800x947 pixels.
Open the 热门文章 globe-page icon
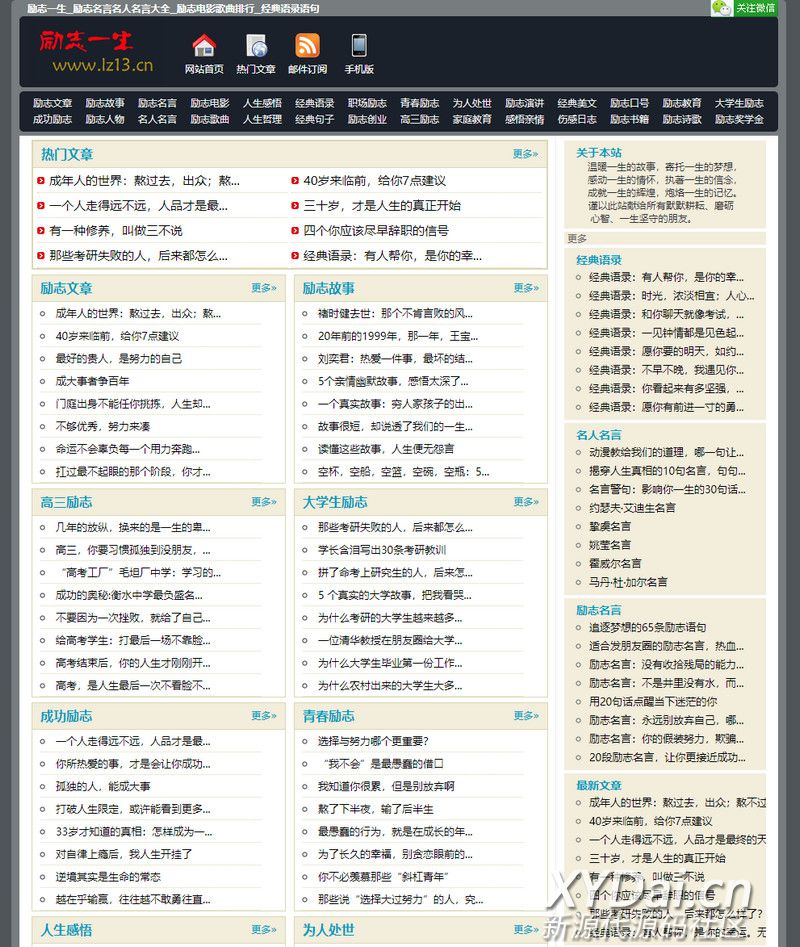(x=256, y=46)
